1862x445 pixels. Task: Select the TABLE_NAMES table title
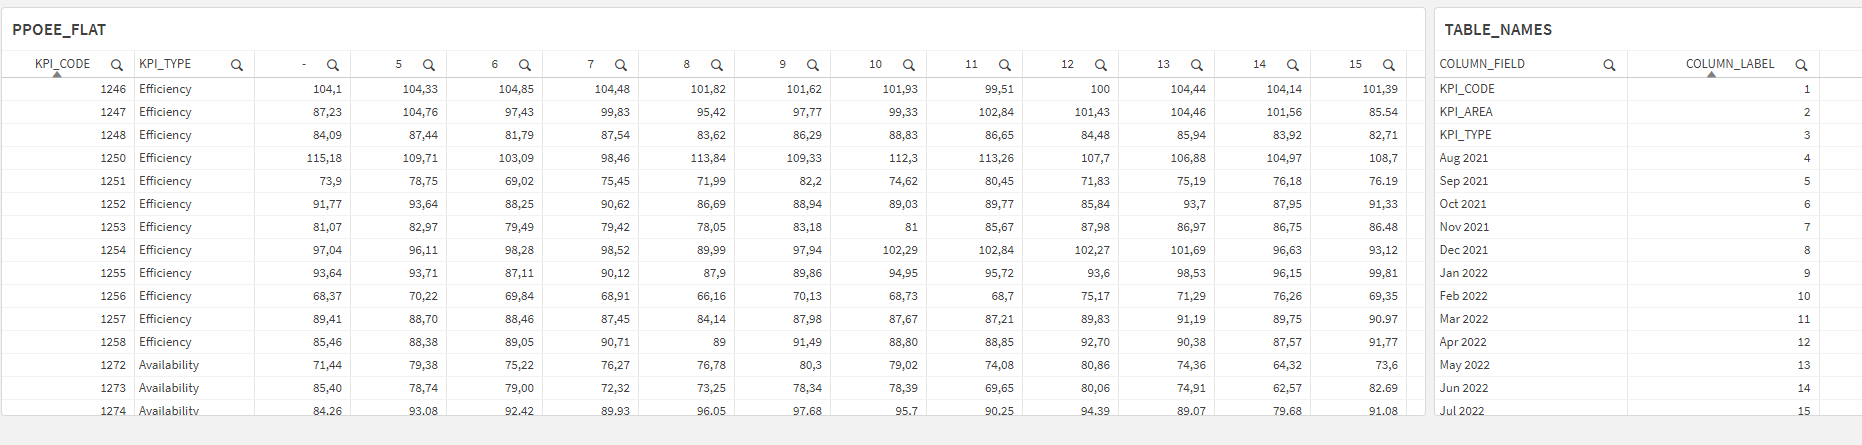click(x=1498, y=30)
